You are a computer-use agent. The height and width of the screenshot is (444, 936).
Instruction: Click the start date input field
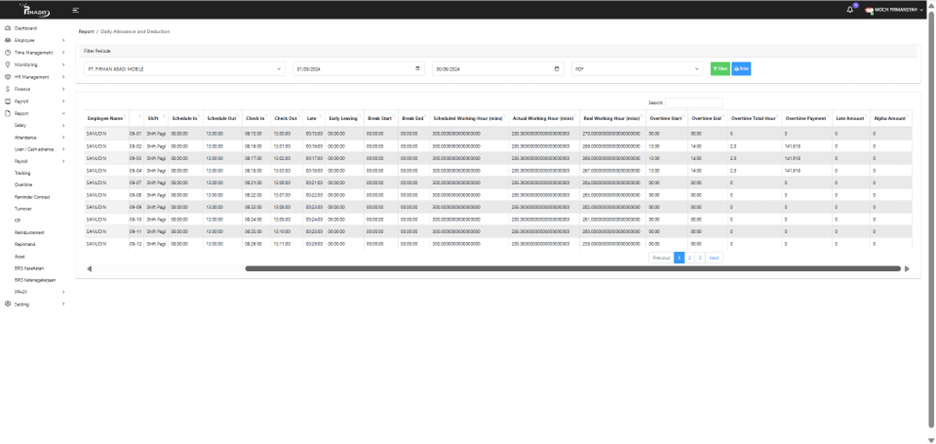coord(358,69)
